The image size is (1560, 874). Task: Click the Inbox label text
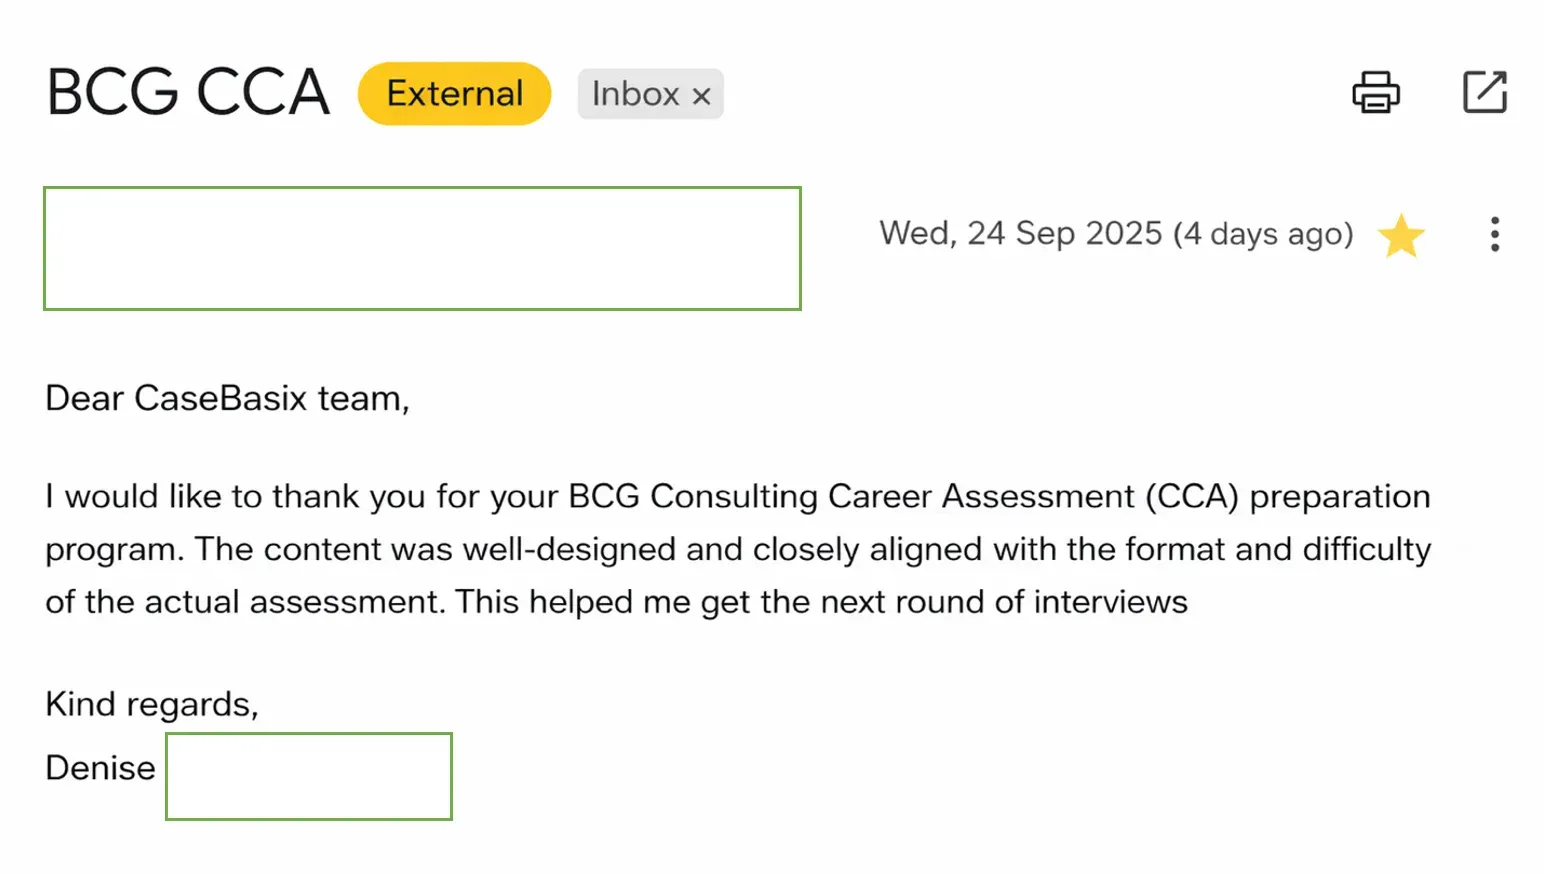pos(635,94)
